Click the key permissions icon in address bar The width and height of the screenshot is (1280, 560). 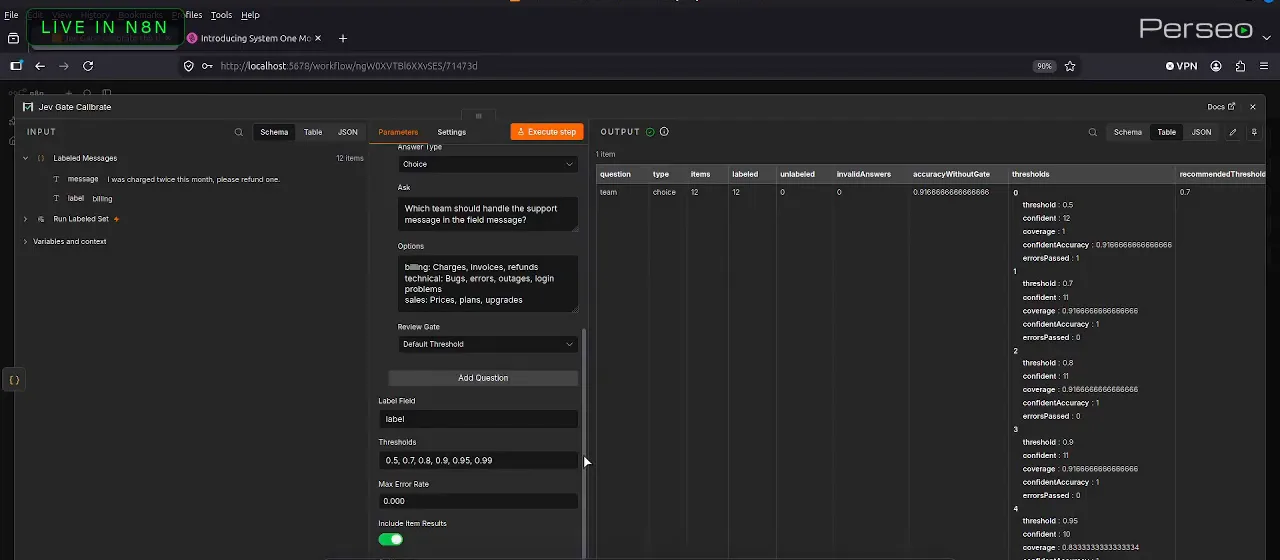(x=207, y=66)
